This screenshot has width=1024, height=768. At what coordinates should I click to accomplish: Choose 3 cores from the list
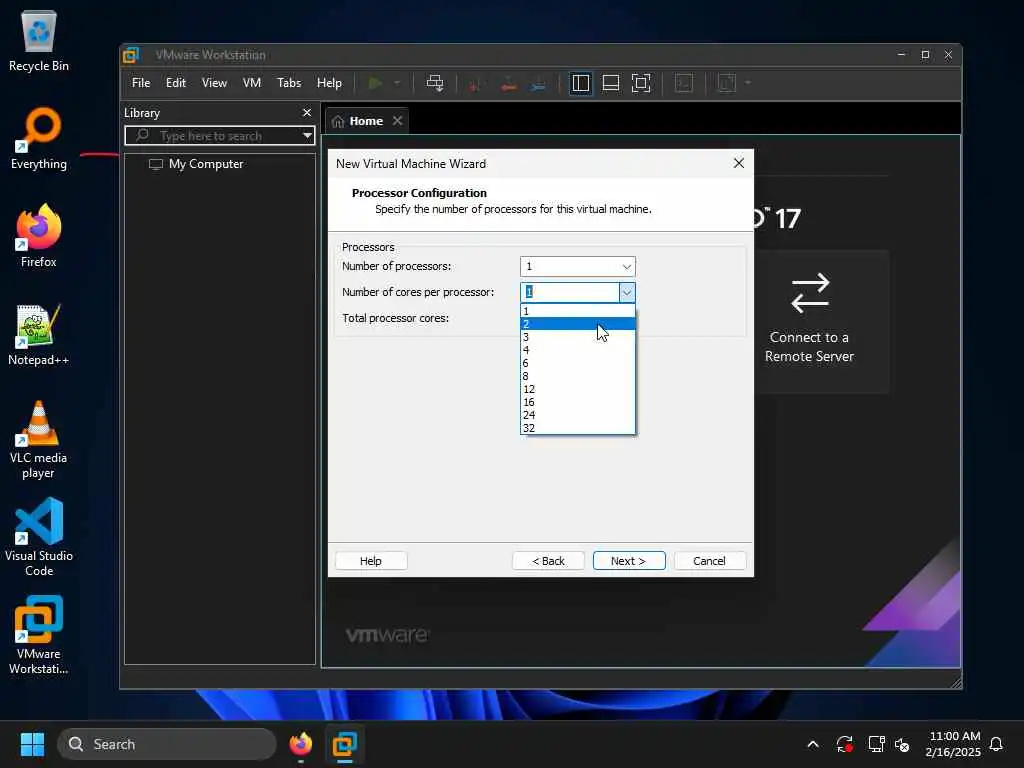(577, 337)
